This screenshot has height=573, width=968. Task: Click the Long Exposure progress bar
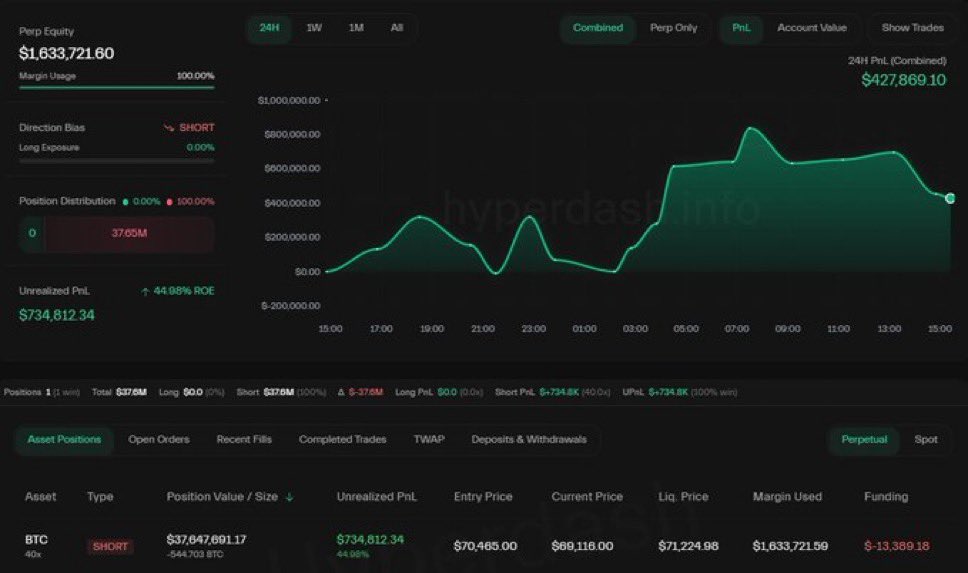117,161
